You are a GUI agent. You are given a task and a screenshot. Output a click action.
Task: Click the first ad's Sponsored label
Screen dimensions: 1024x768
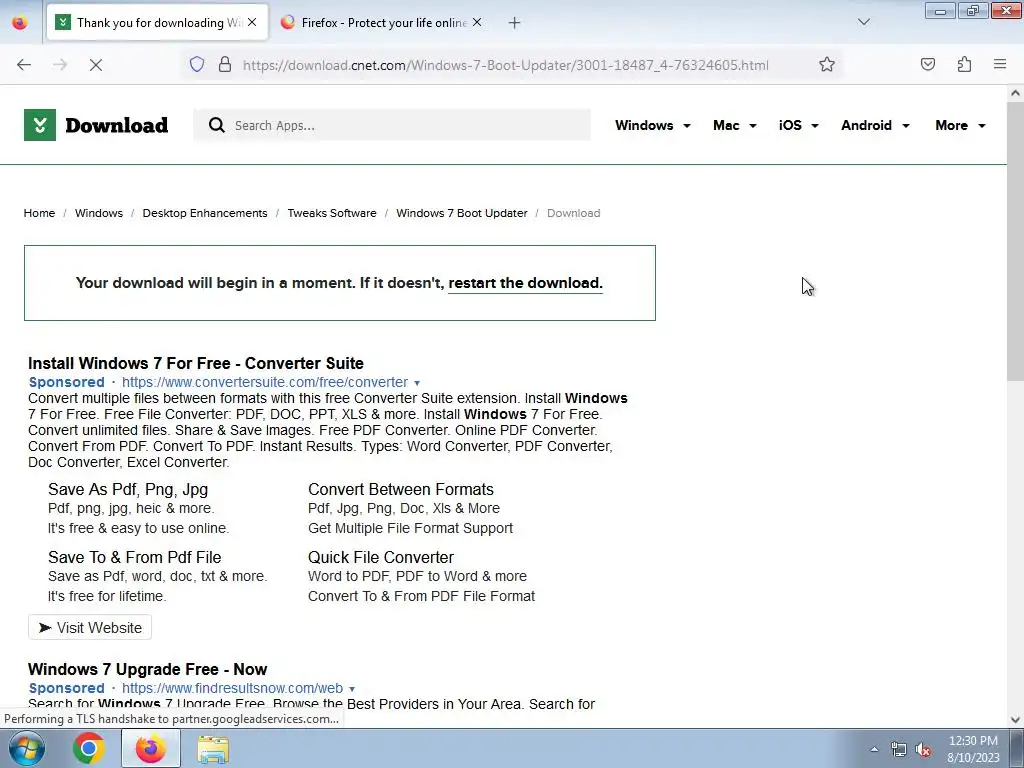pyautogui.click(x=67, y=382)
